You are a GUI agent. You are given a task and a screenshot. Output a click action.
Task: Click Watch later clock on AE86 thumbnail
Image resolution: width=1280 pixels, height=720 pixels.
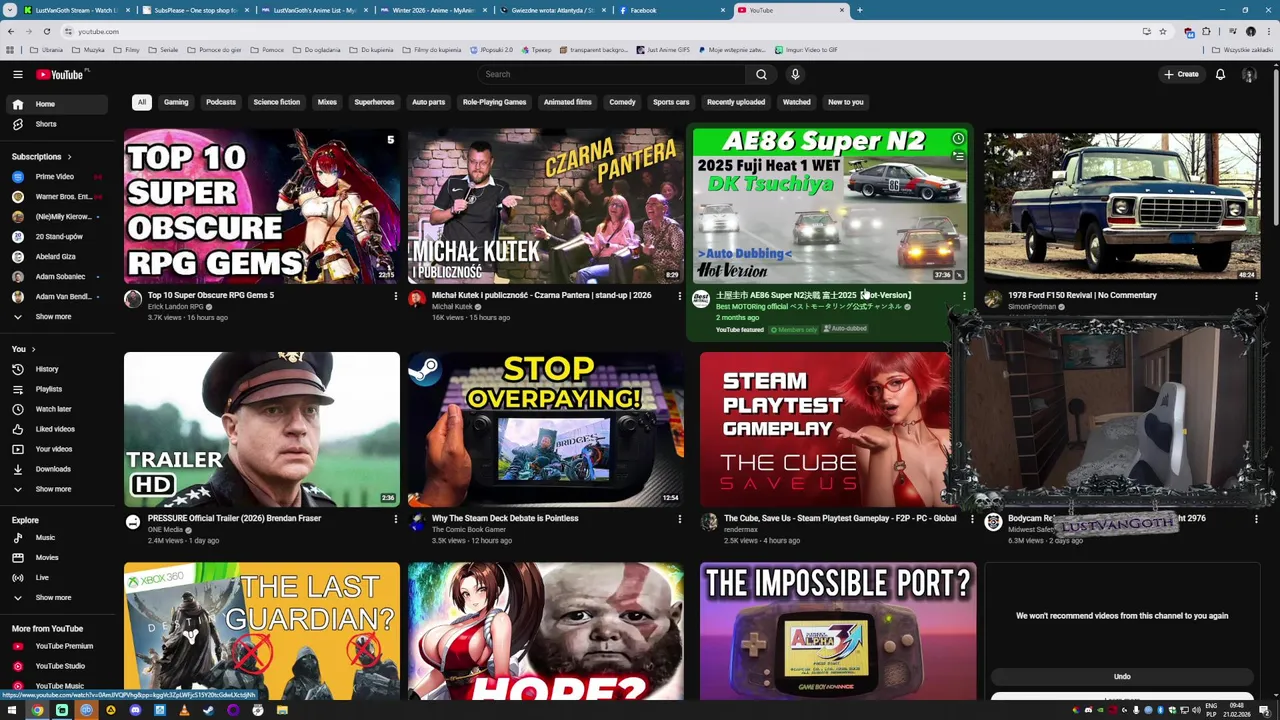pyautogui.click(x=958, y=139)
